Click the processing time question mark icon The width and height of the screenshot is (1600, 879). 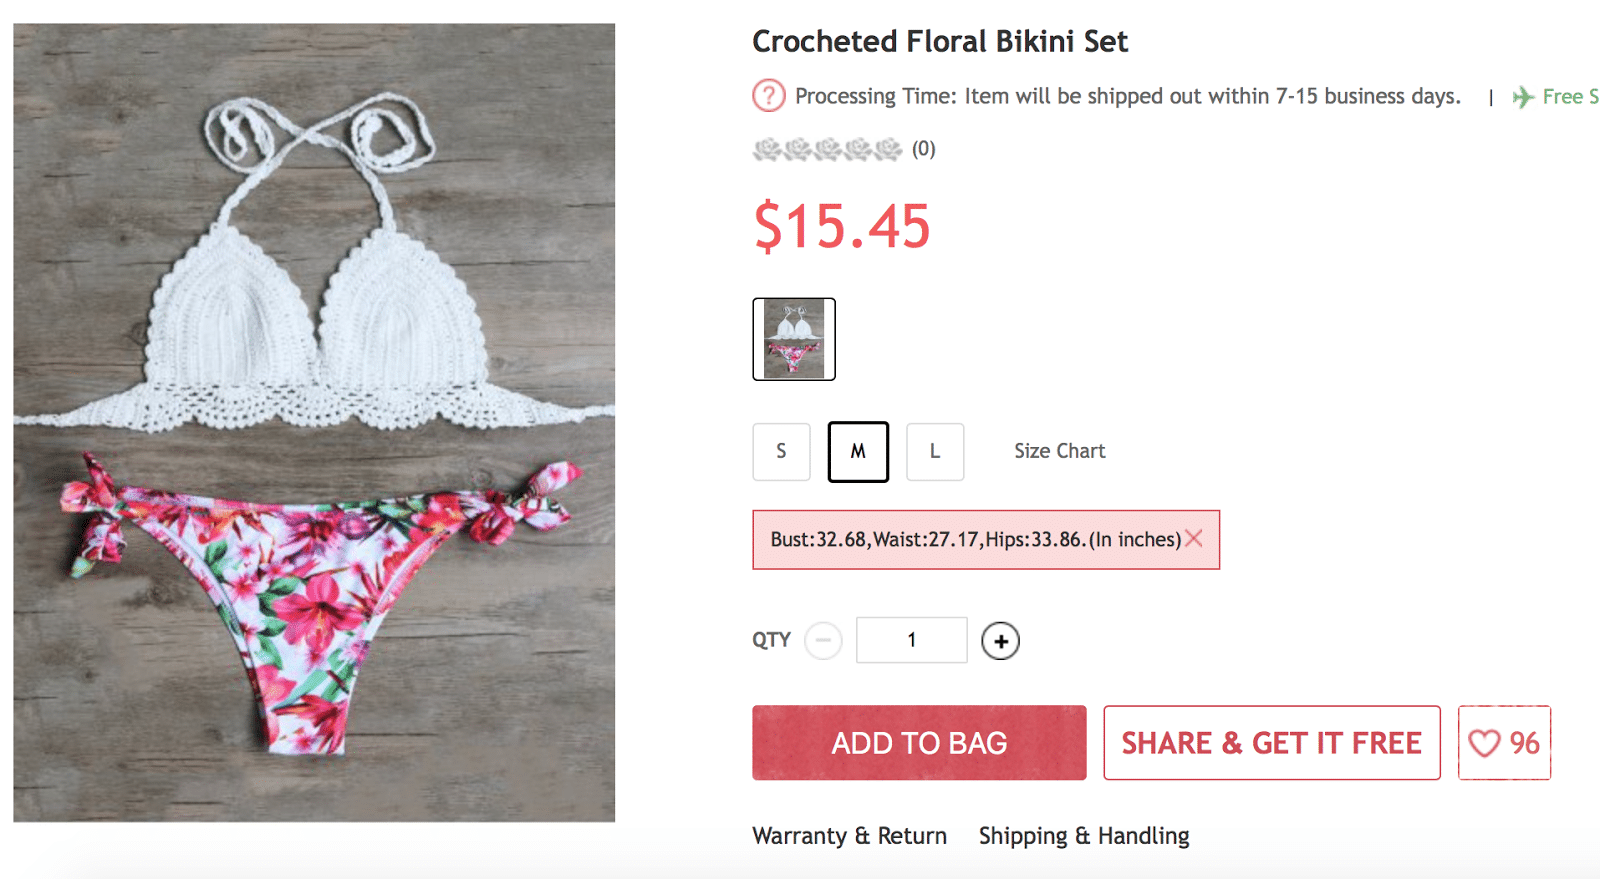pyautogui.click(x=768, y=96)
